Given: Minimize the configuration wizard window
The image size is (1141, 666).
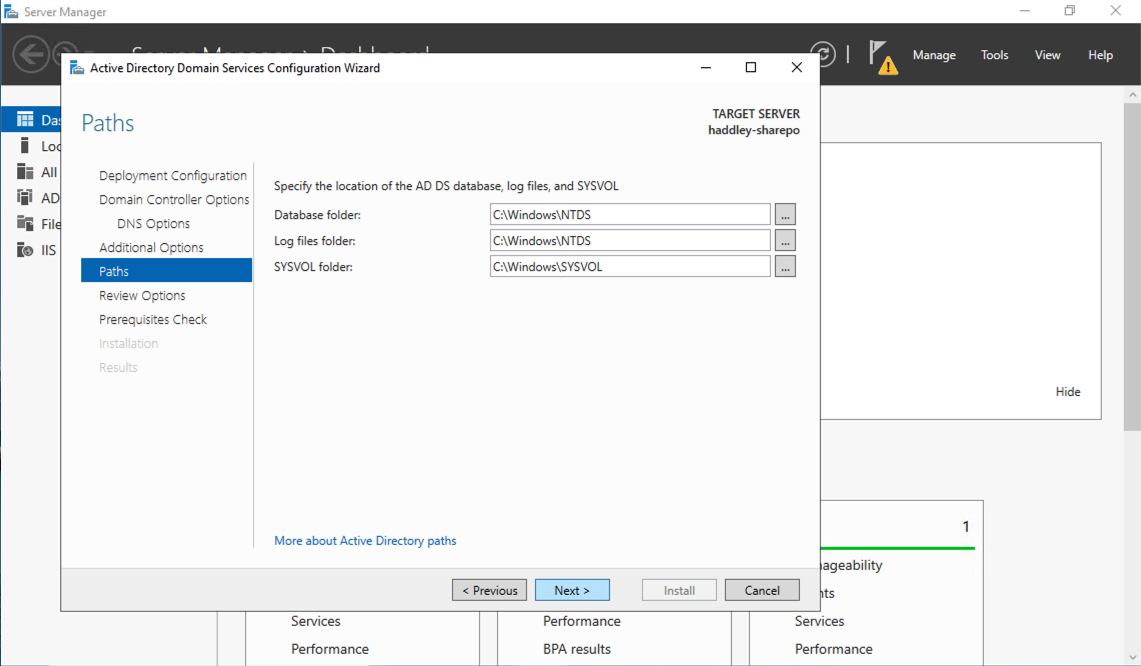Looking at the screenshot, I should (x=705, y=68).
